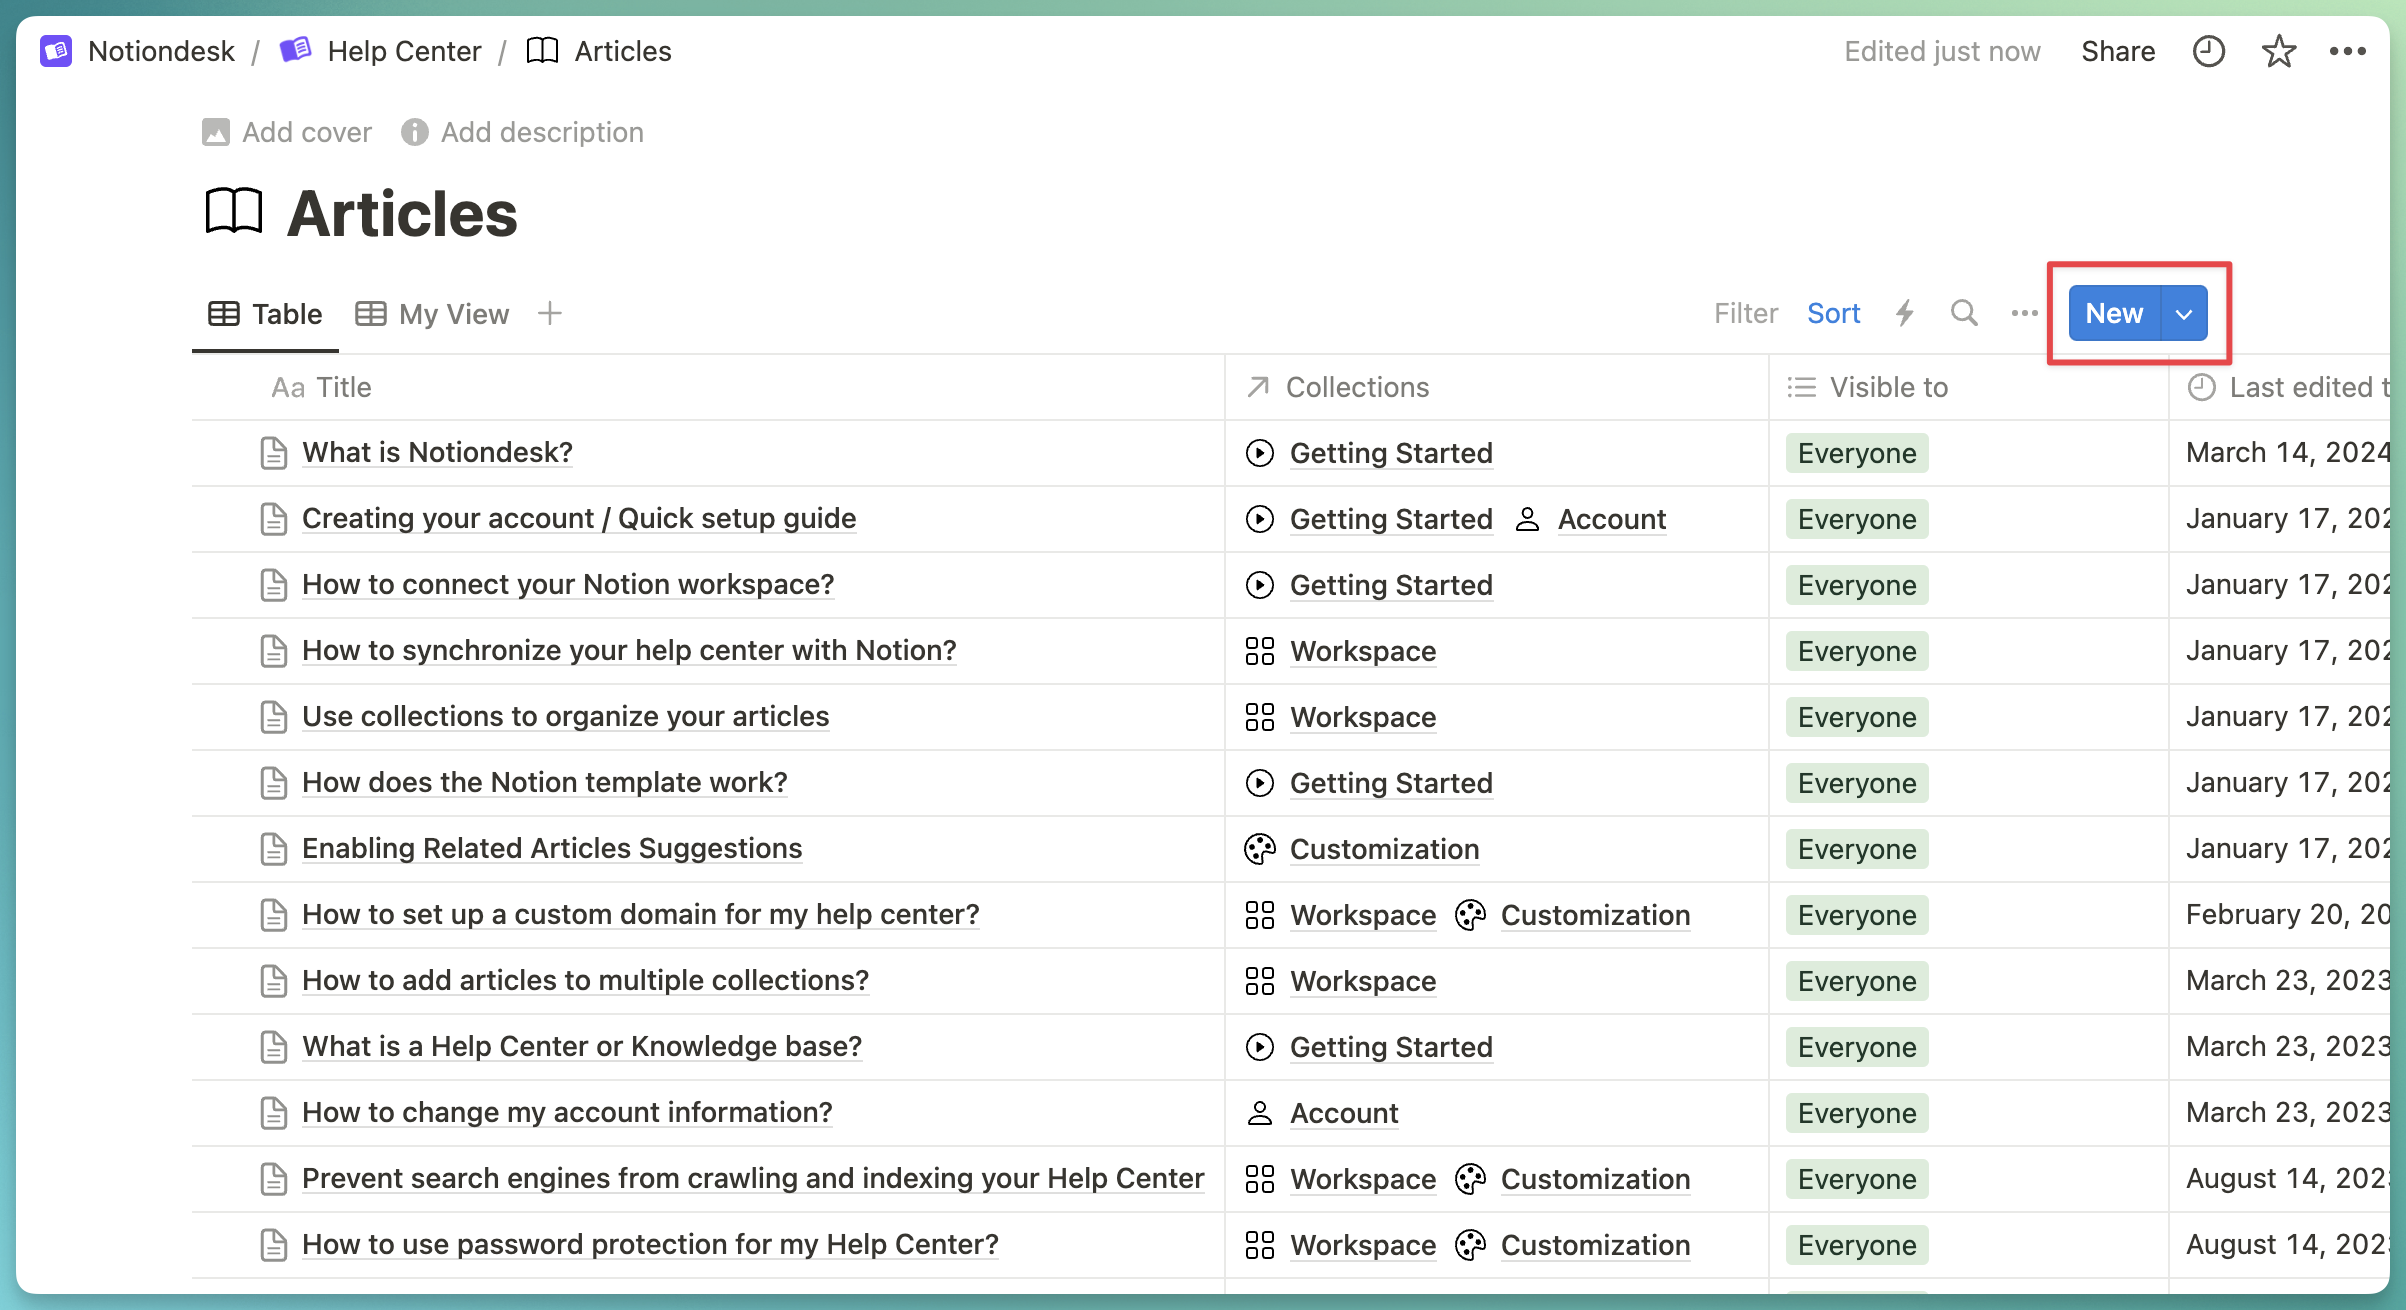Click Getting Started collection in What is Notiondesk row
Screen dimensions: 2406x1310
point(1391,453)
